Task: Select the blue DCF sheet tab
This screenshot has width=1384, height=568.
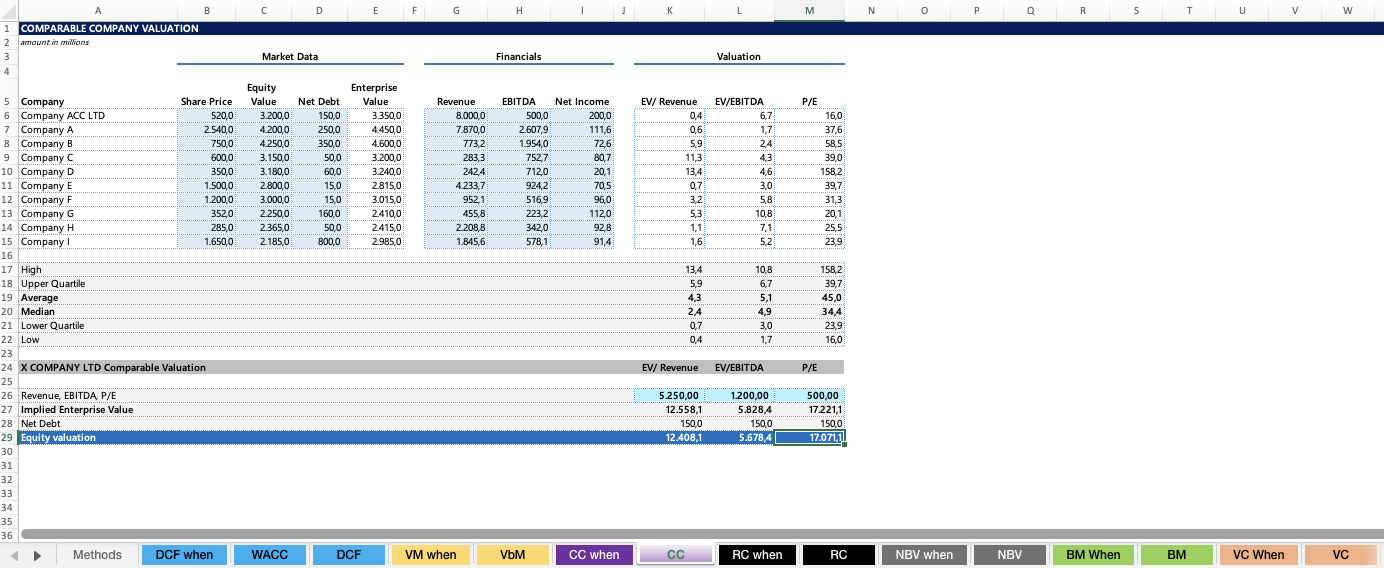Action: pos(348,555)
